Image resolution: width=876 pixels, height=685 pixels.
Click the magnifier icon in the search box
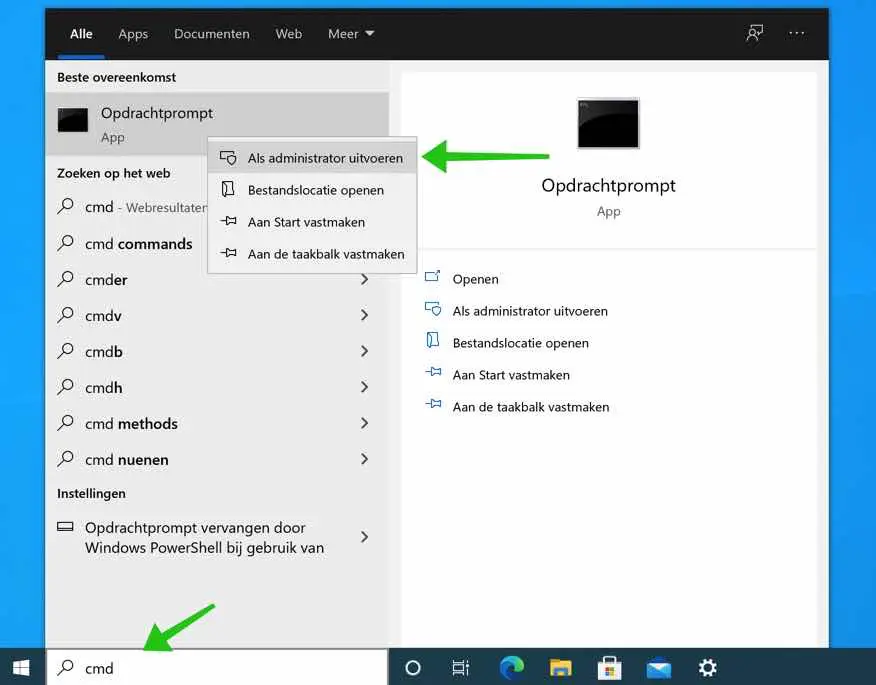tap(66, 667)
